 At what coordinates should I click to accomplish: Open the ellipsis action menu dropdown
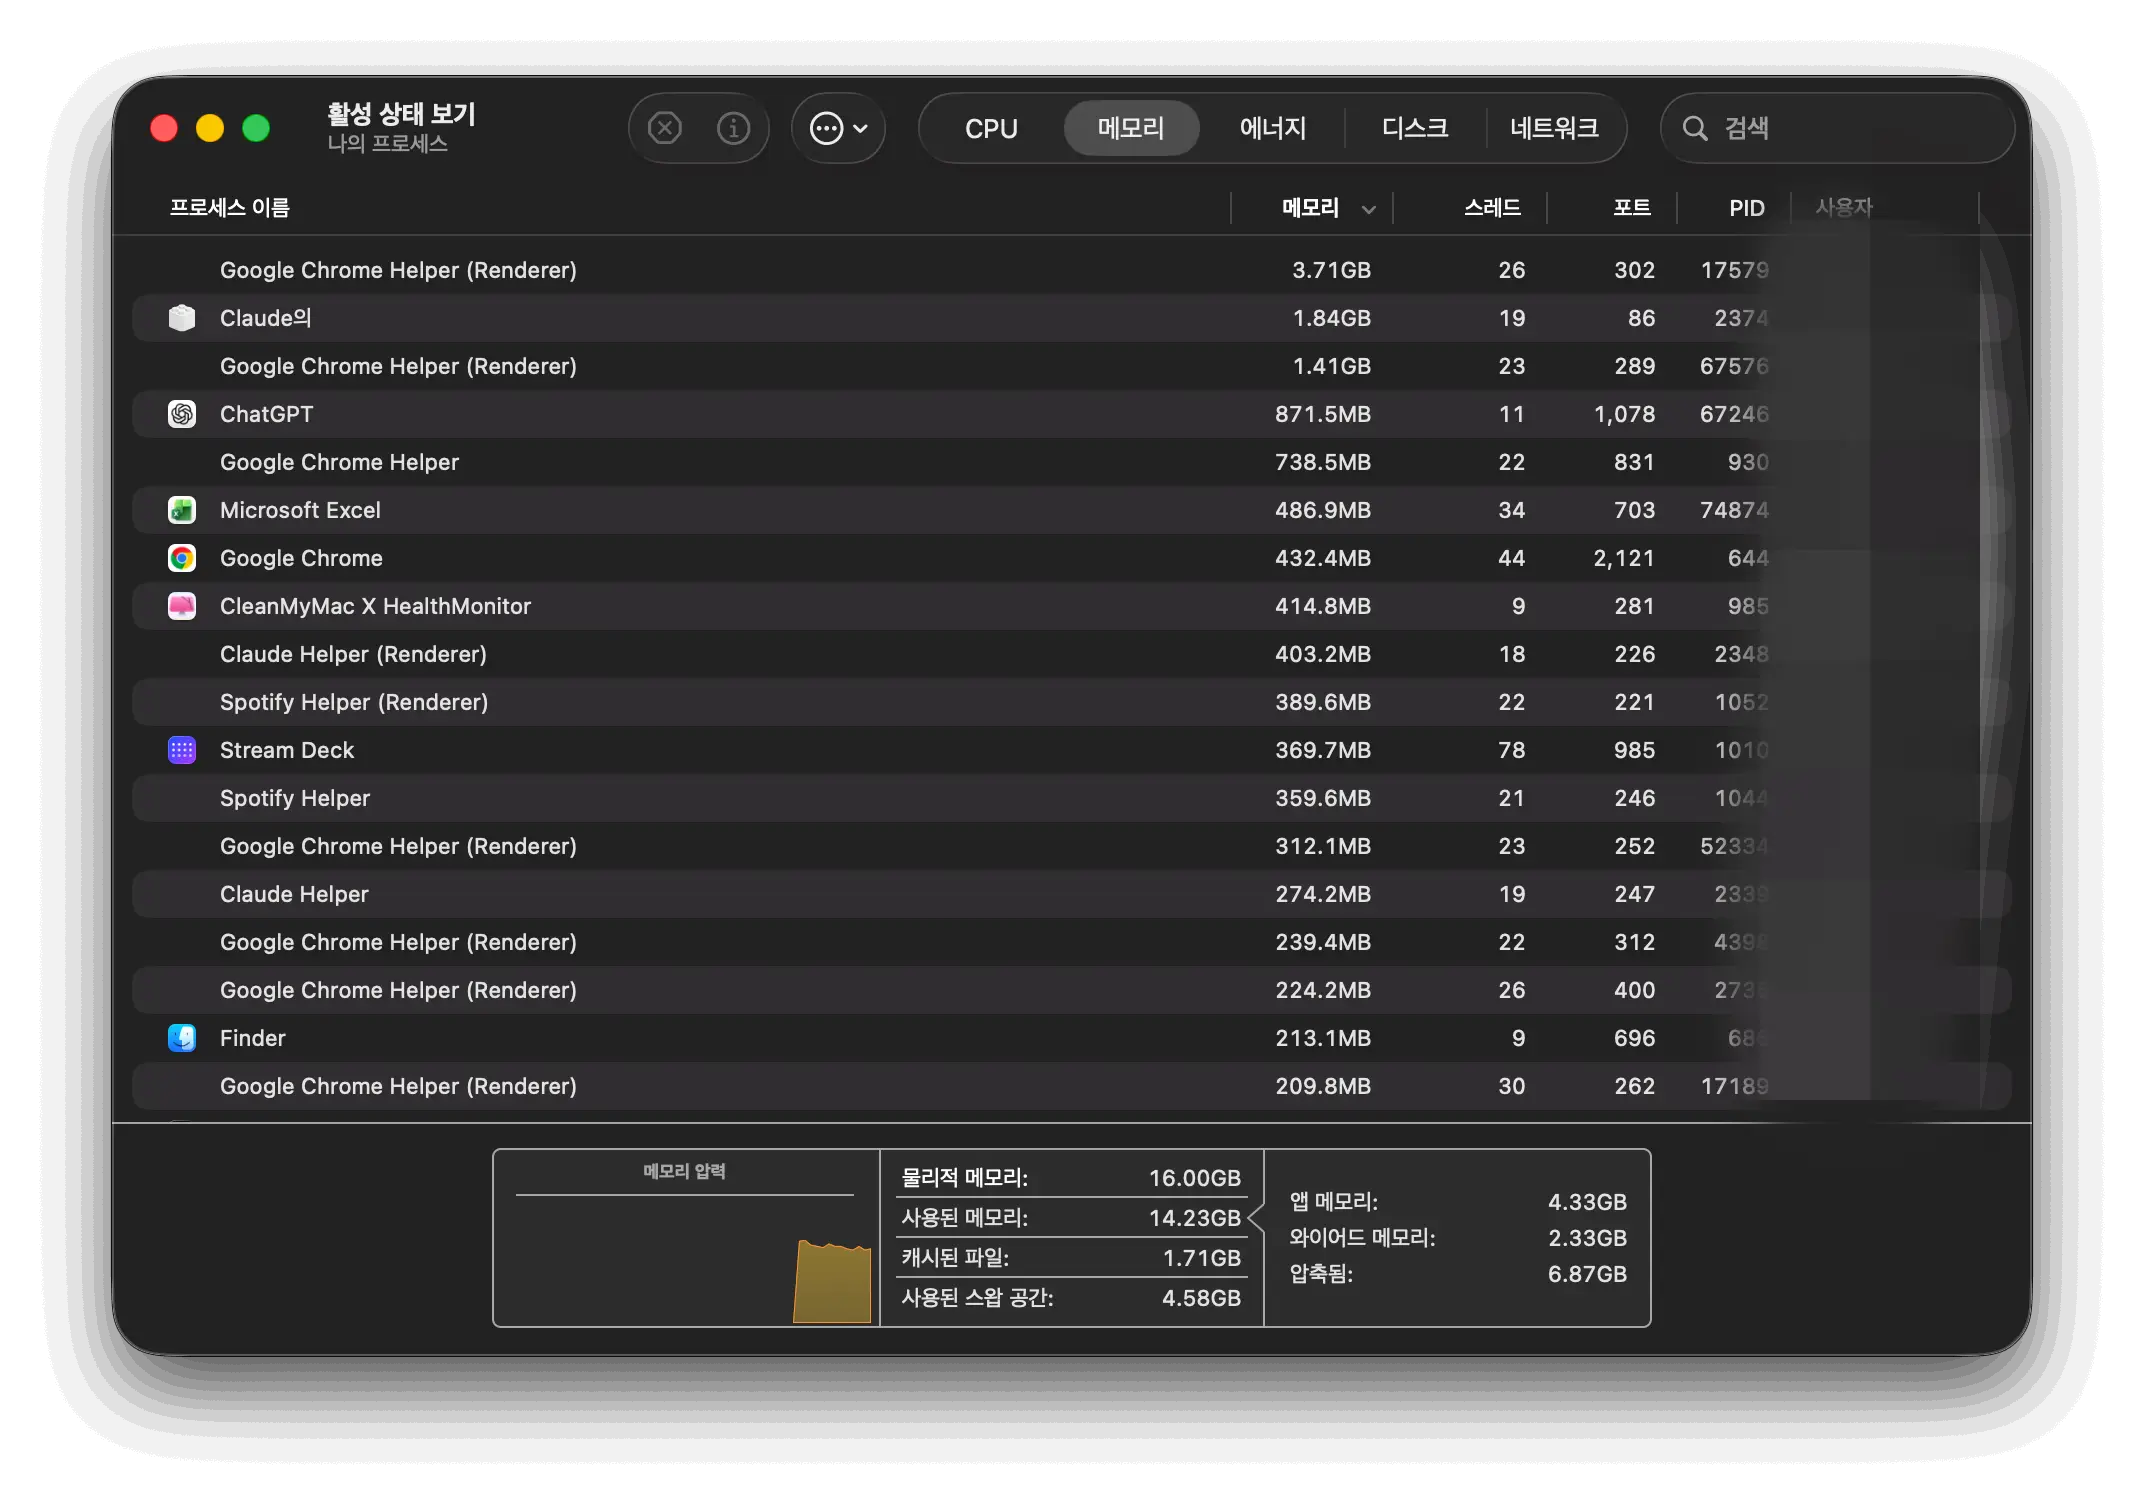(838, 128)
